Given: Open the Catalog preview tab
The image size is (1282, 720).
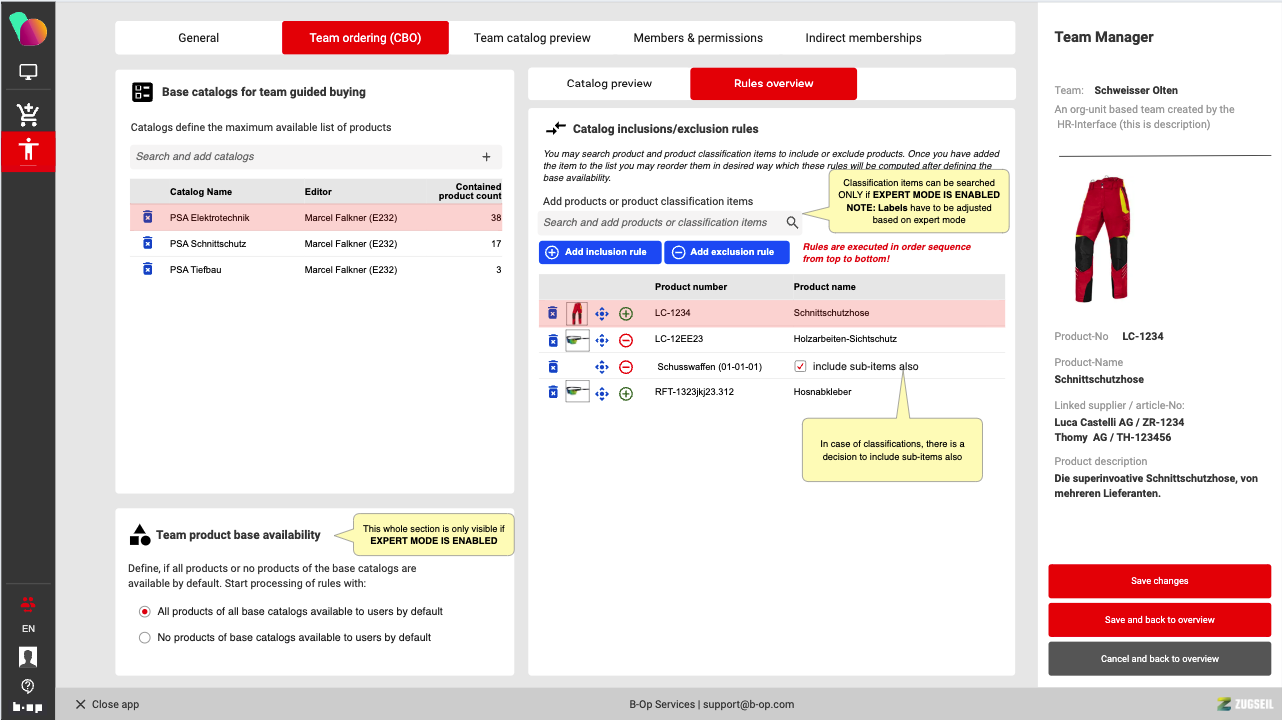Looking at the screenshot, I should (x=609, y=84).
